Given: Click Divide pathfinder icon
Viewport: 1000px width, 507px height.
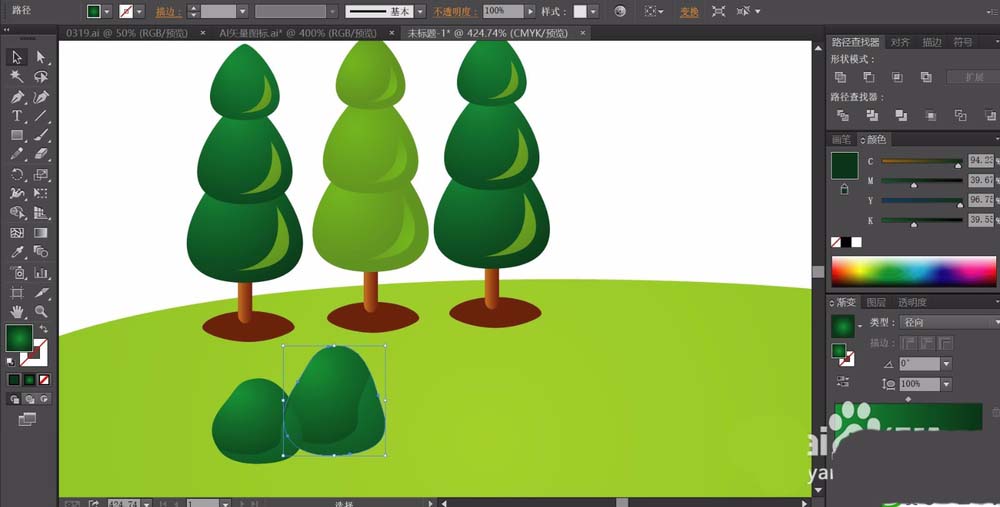Looking at the screenshot, I should [x=842, y=115].
